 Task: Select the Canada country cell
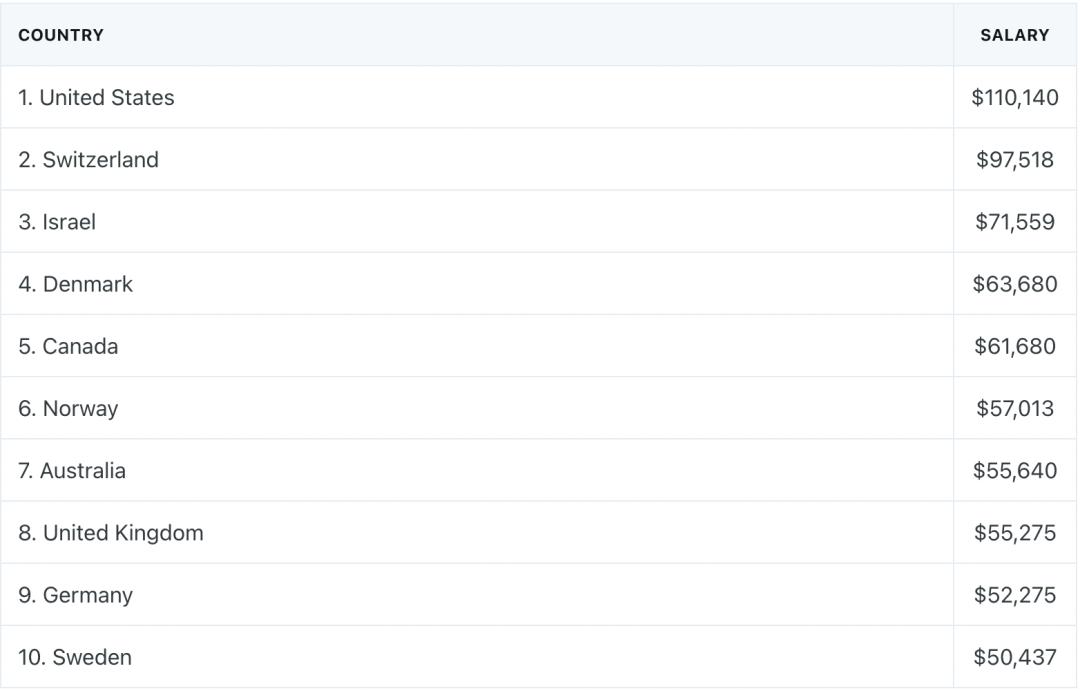[68, 346]
